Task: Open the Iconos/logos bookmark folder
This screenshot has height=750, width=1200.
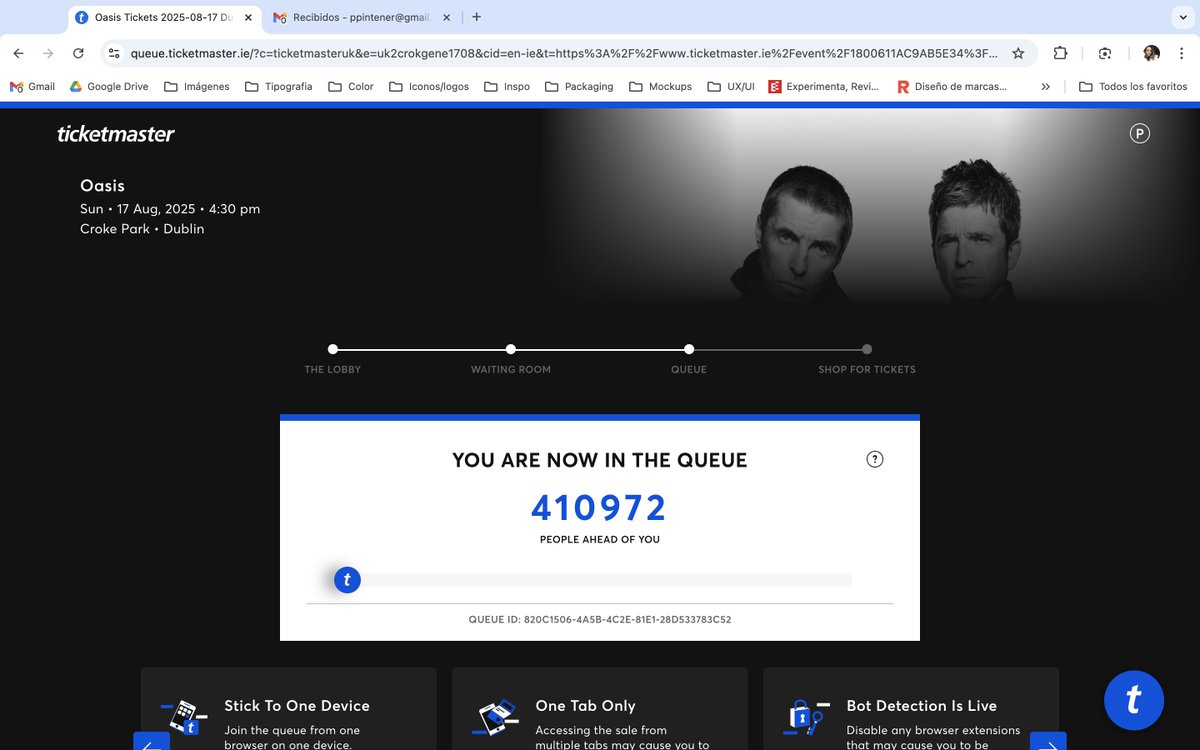Action: [429, 86]
